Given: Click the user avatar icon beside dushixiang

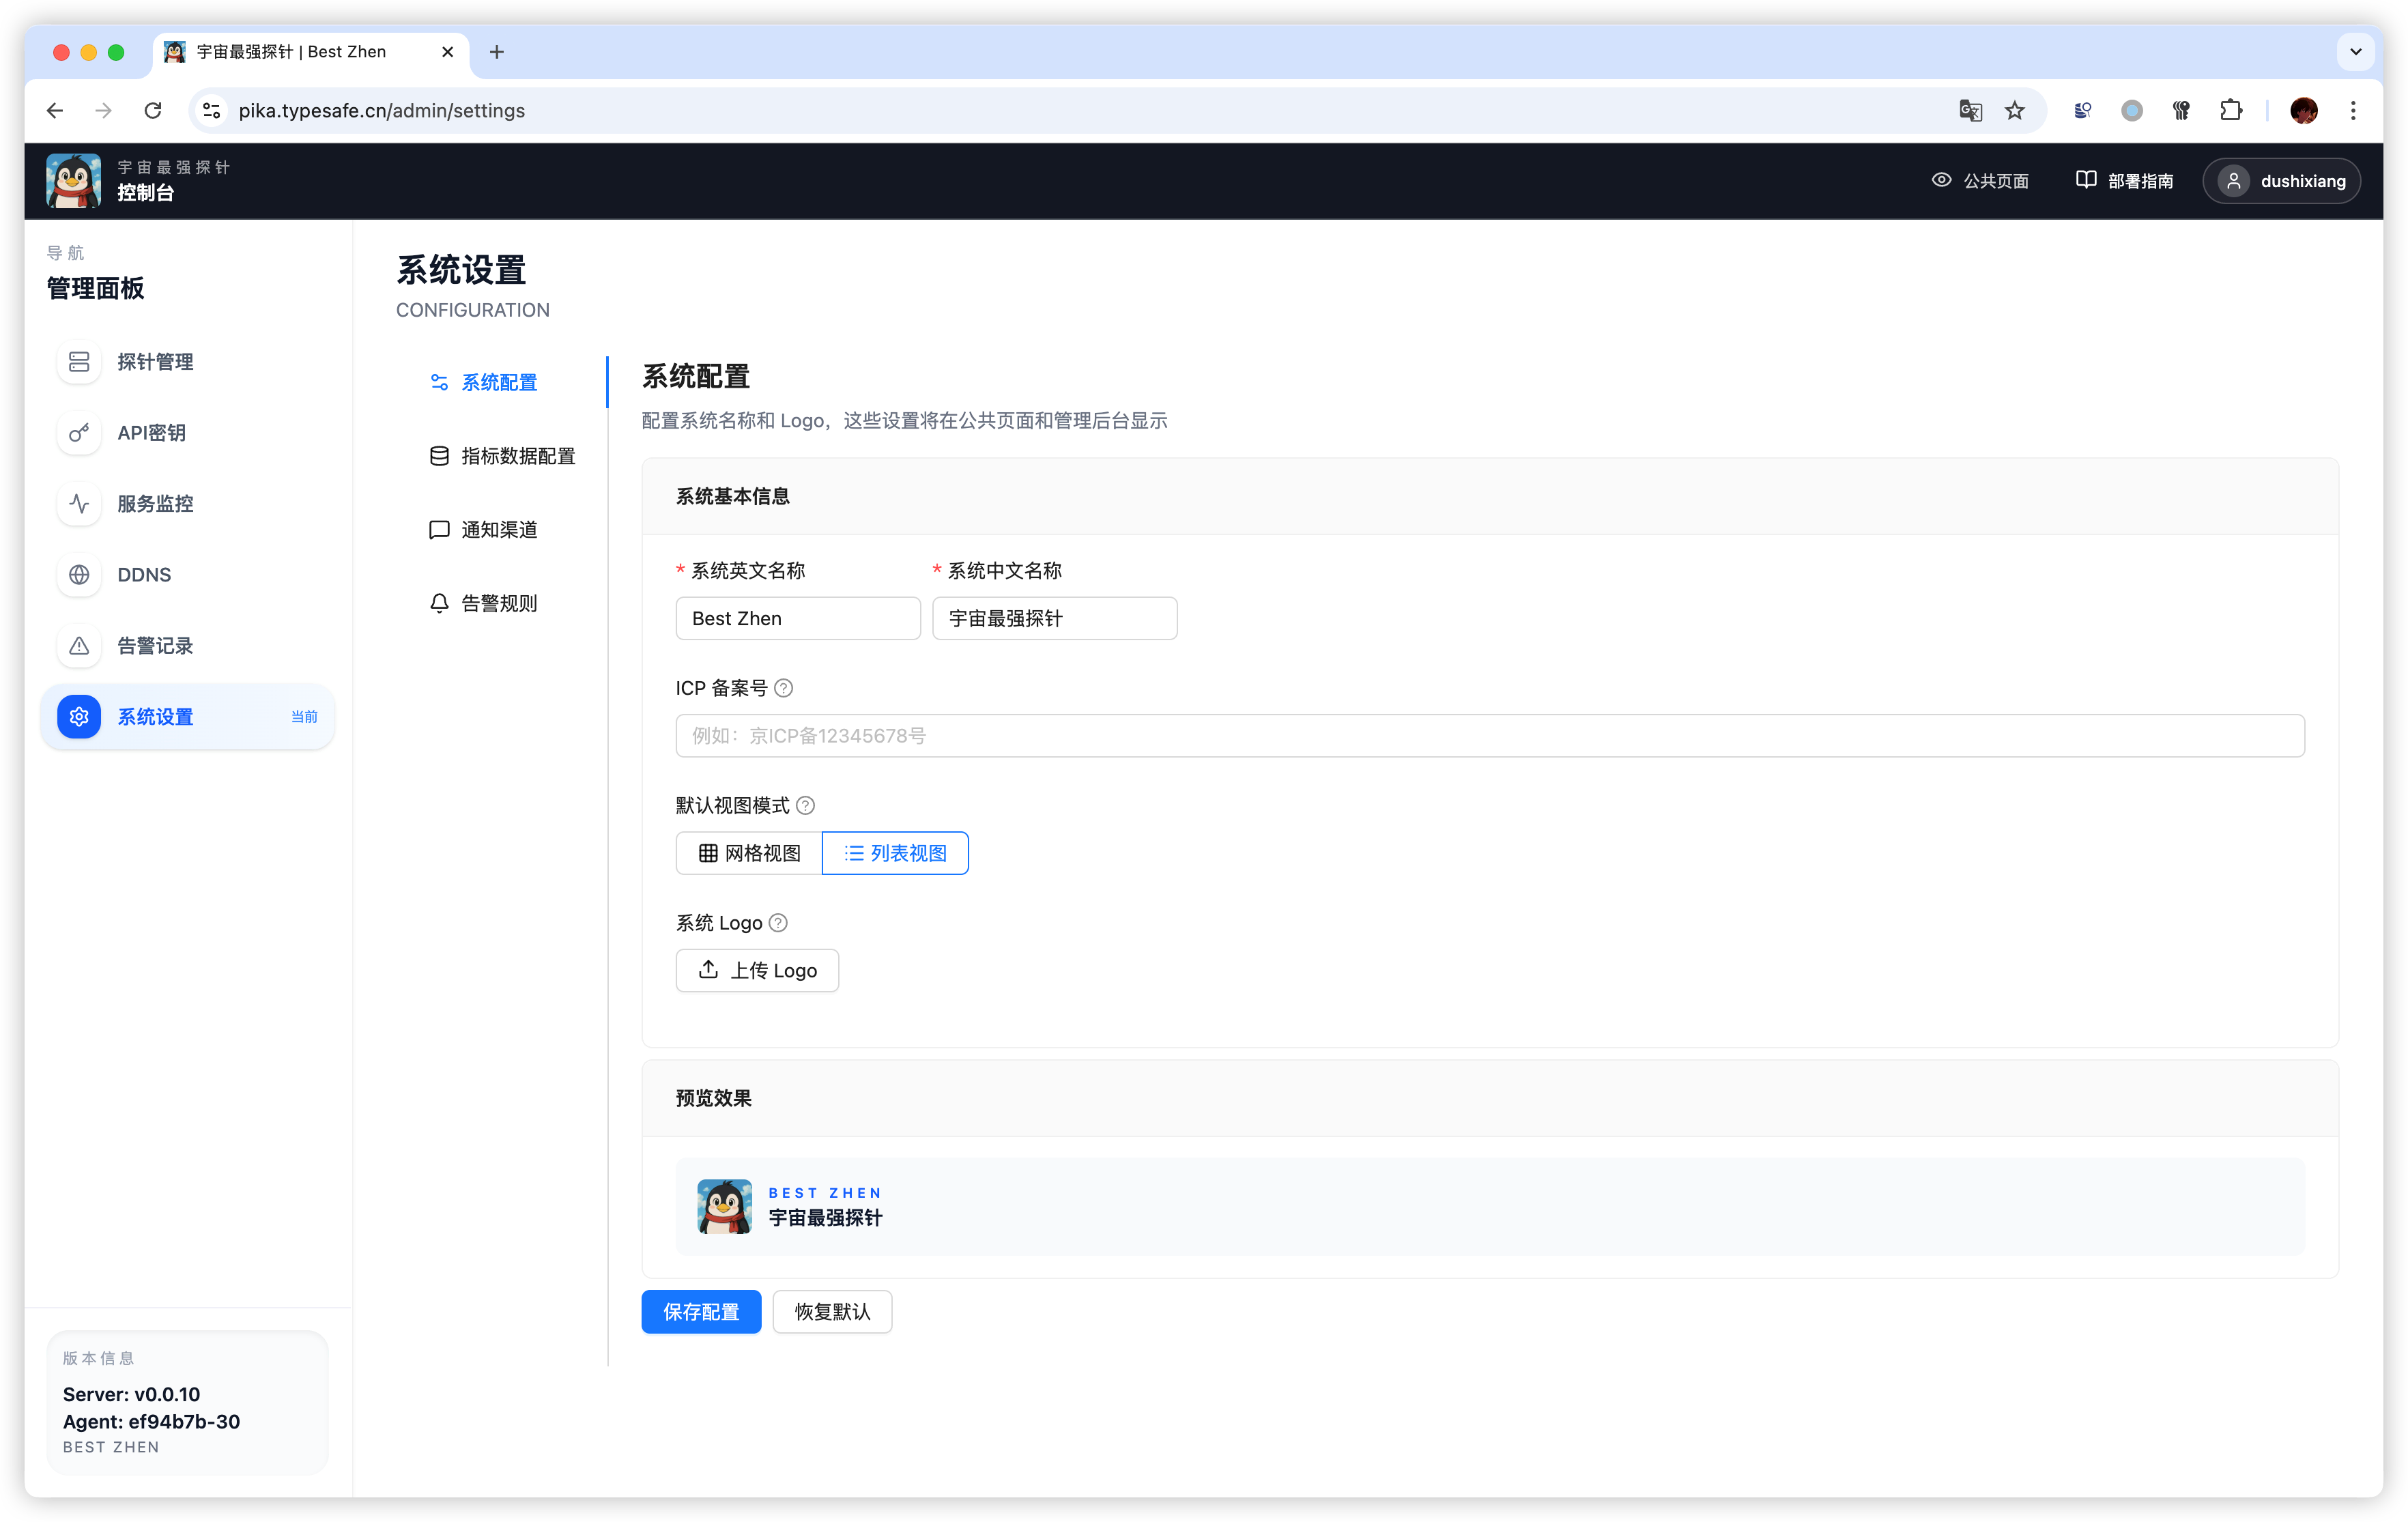Looking at the screenshot, I should 2234,181.
